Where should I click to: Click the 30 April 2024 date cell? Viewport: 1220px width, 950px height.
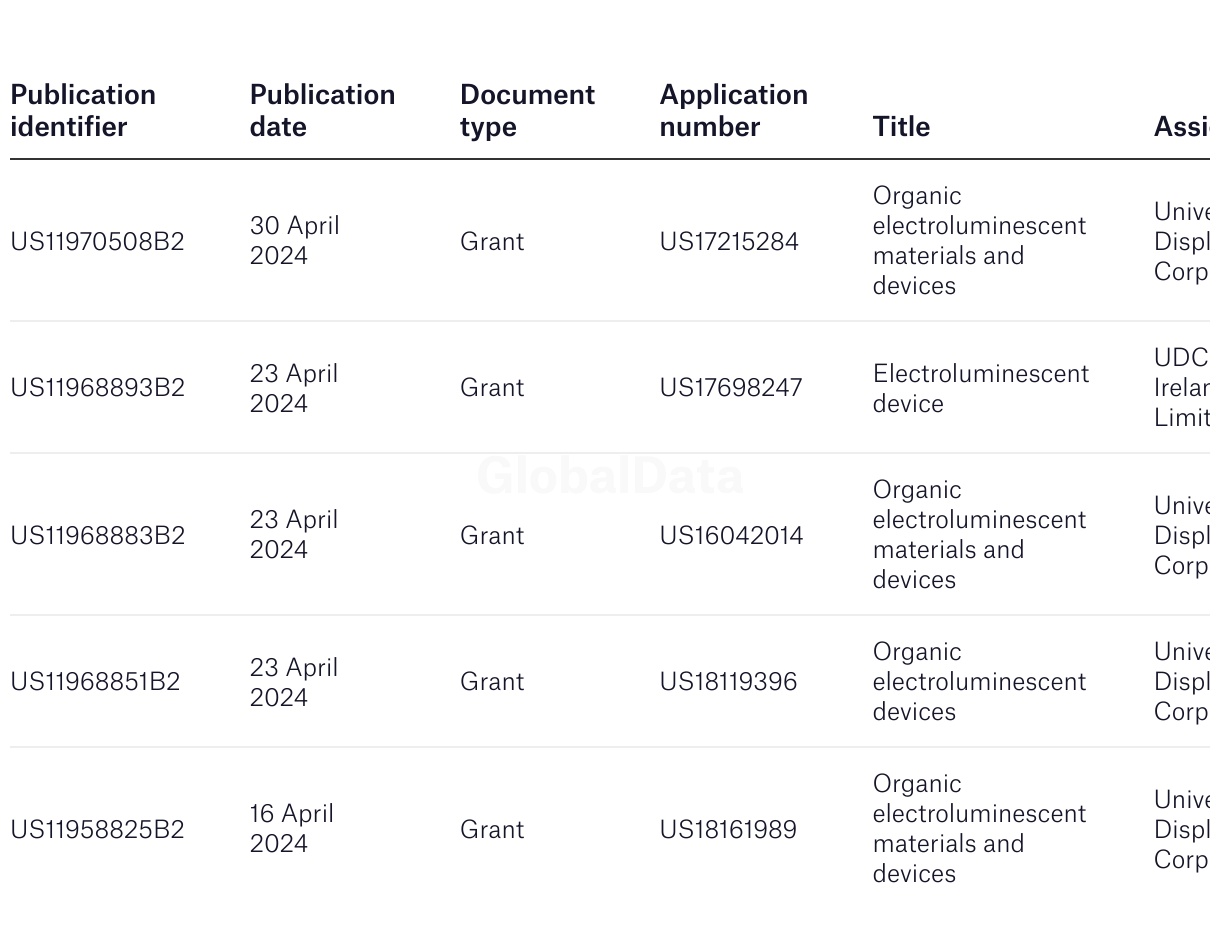pyautogui.click(x=294, y=240)
